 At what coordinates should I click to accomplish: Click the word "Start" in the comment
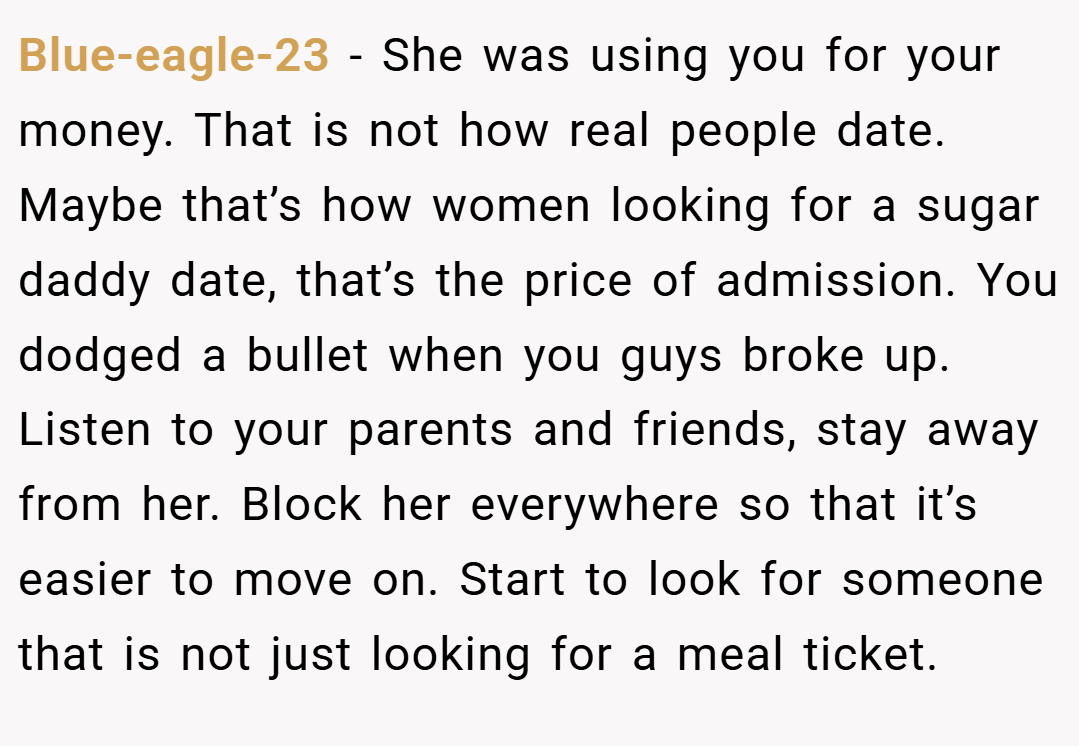tap(512, 579)
